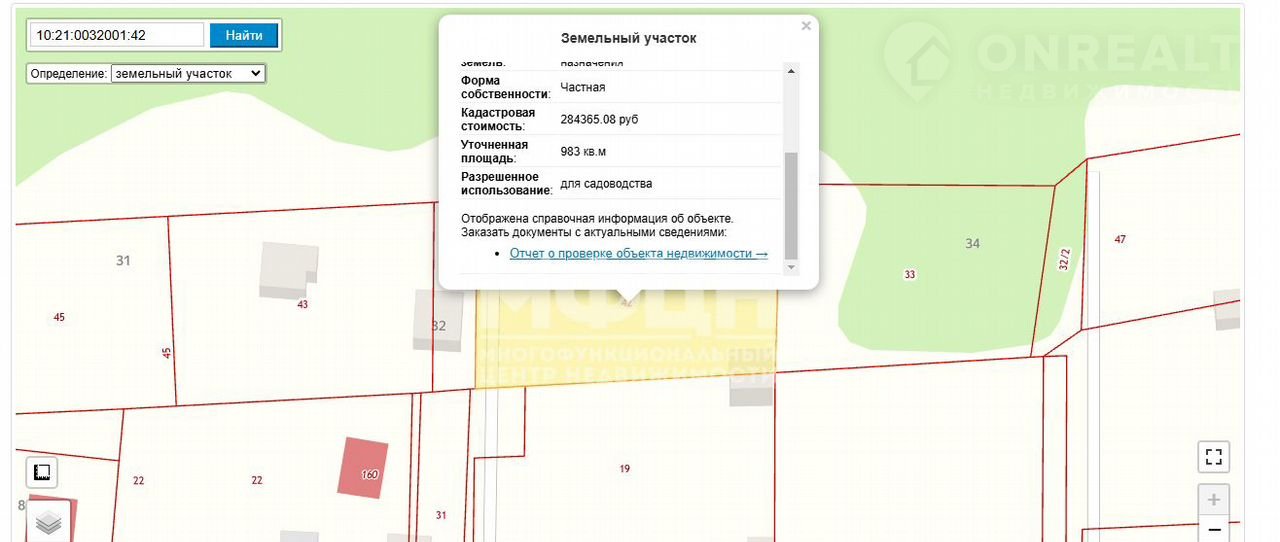
Task: Zoom in with the plus button
Action: [x=1214, y=500]
